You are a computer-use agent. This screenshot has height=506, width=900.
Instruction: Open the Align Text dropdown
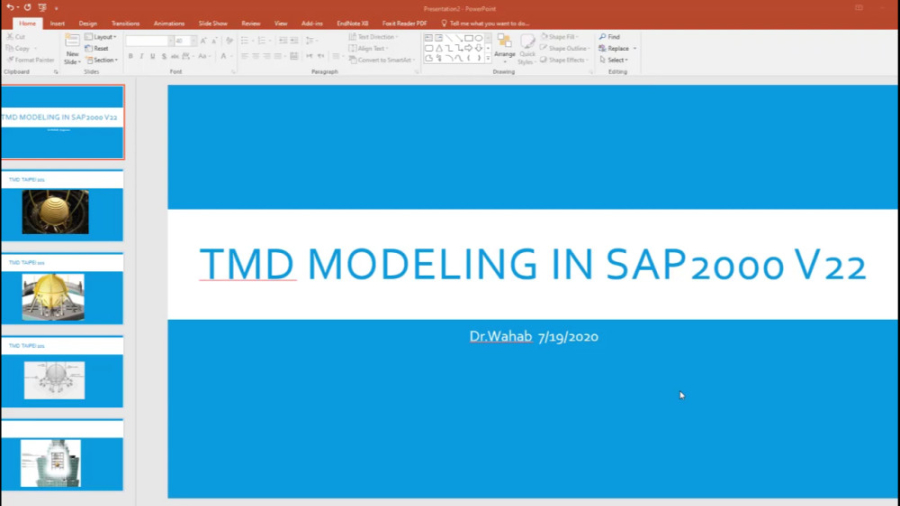pyautogui.click(x=368, y=48)
